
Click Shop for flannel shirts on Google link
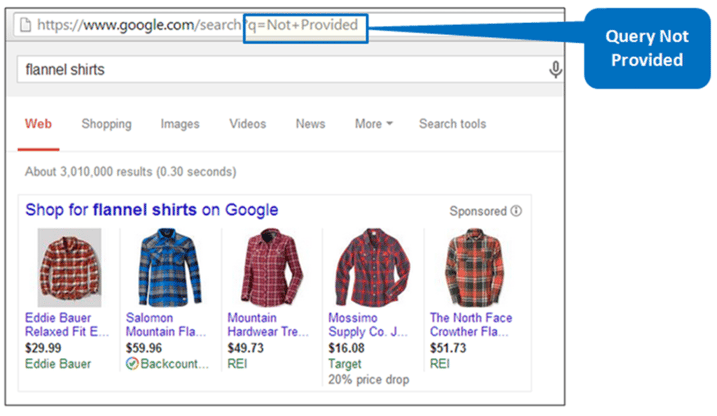(152, 210)
